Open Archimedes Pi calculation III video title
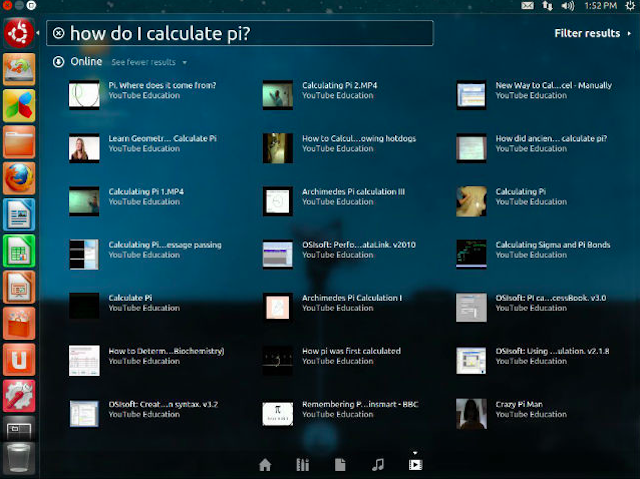The width and height of the screenshot is (640, 479). coord(353,191)
